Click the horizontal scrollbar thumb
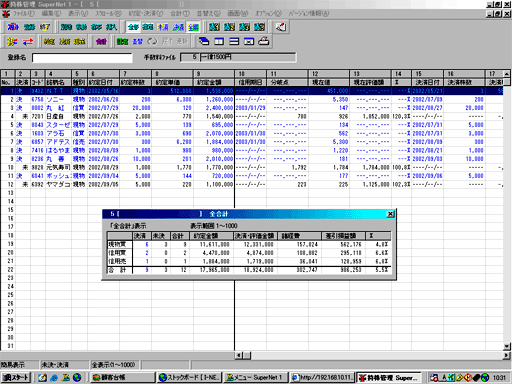 point(247,356)
